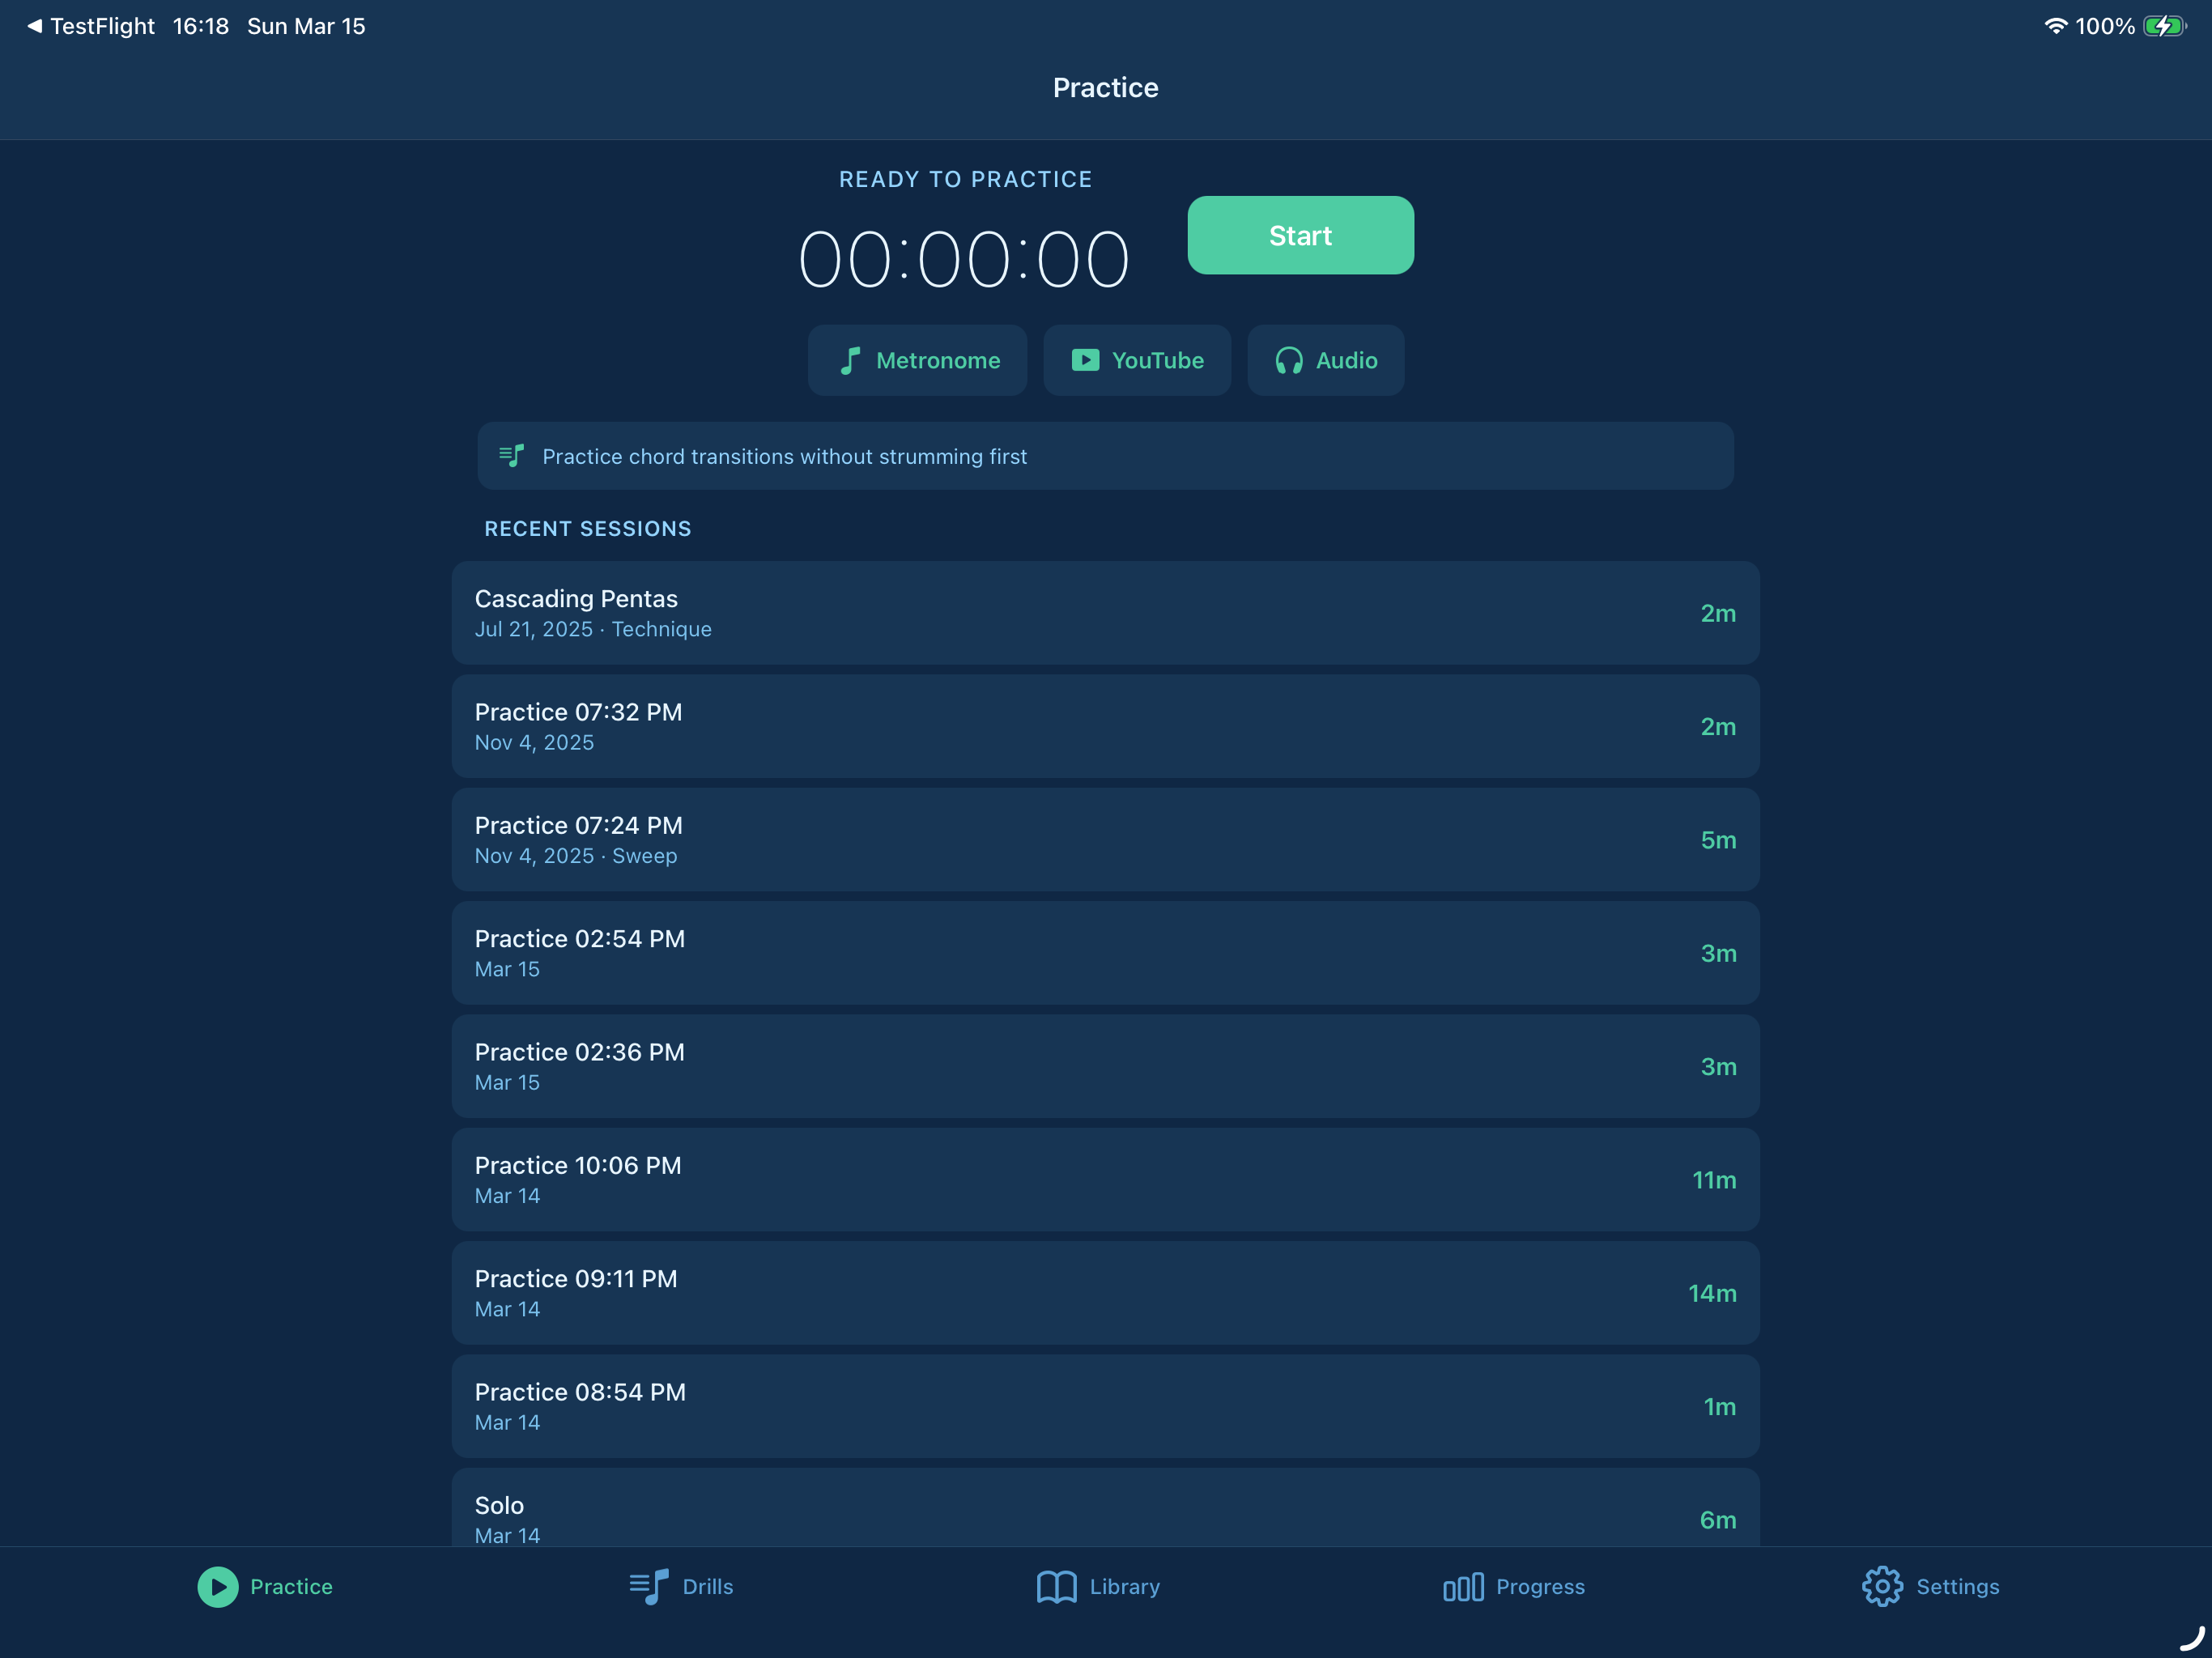The height and width of the screenshot is (1658, 2212).
Task: Start the practice timer
Action: [1300, 235]
